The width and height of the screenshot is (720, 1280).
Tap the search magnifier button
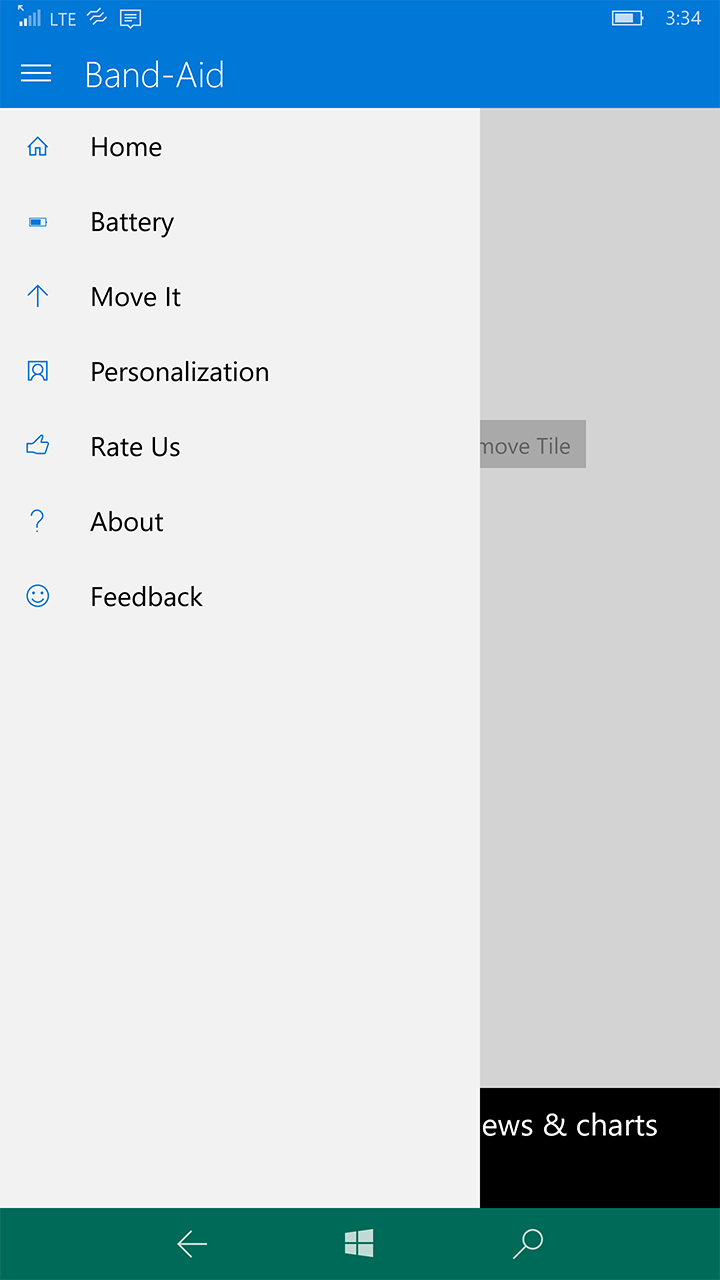tap(527, 1243)
